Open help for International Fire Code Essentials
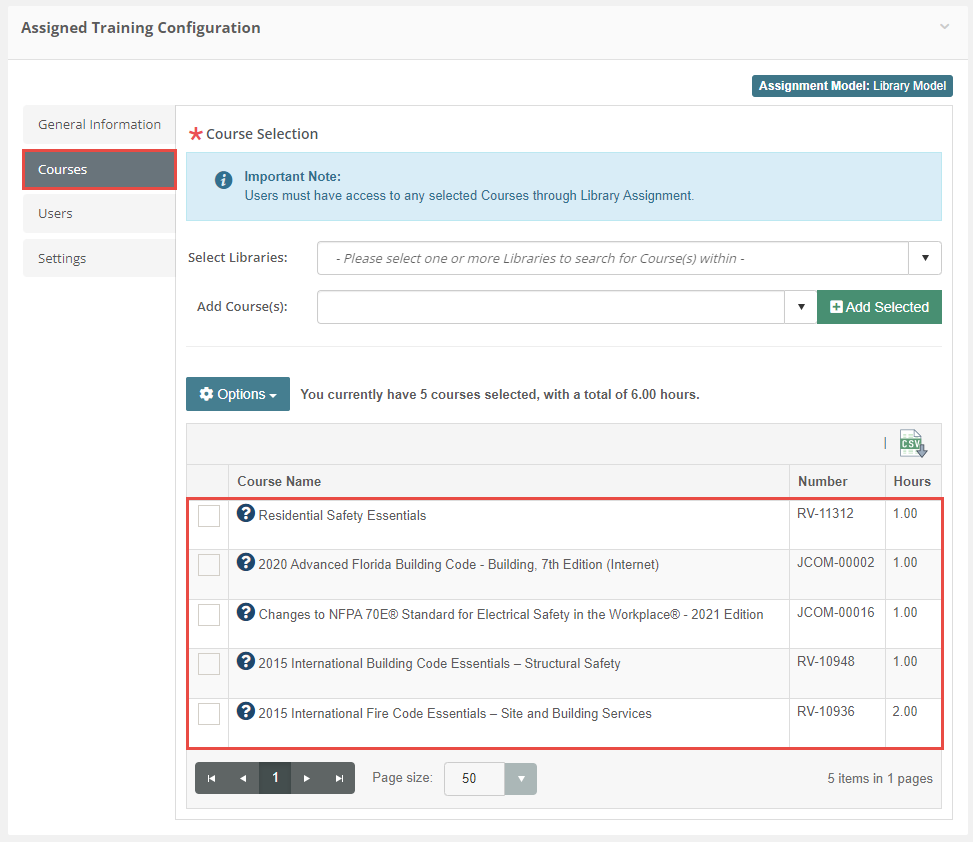973x842 pixels. (246, 711)
